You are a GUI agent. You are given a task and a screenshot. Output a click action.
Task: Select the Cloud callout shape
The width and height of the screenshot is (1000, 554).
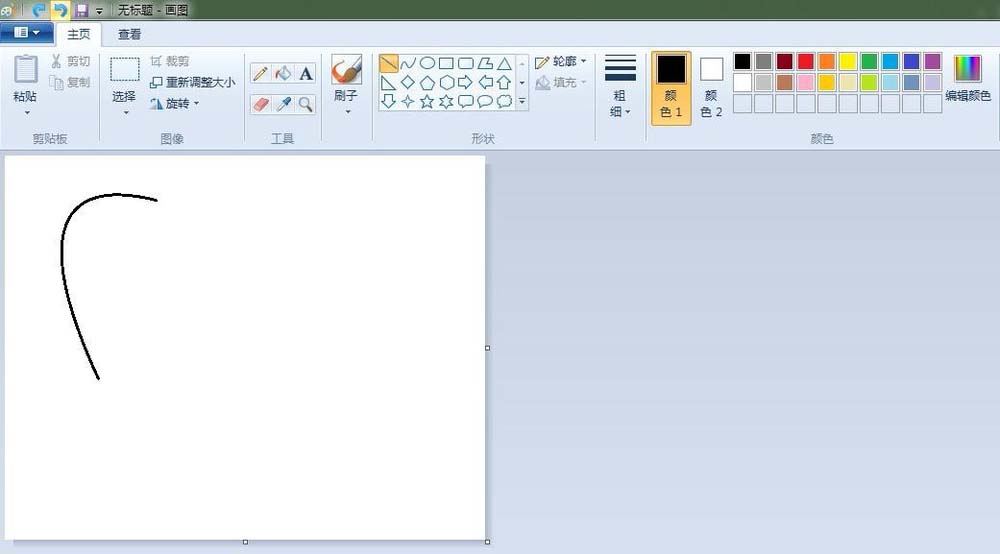pyautogui.click(x=504, y=101)
